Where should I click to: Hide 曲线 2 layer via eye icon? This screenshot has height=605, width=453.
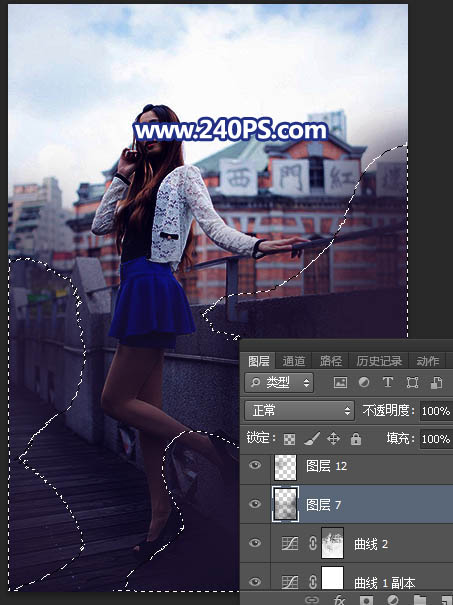tap(255, 543)
